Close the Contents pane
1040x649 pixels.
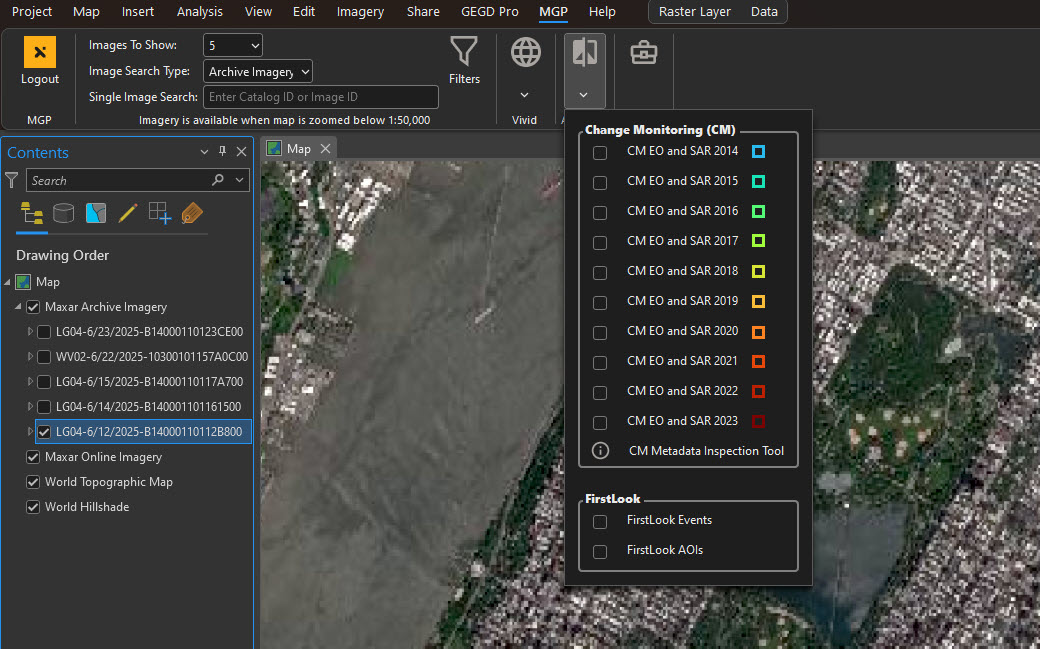point(241,151)
